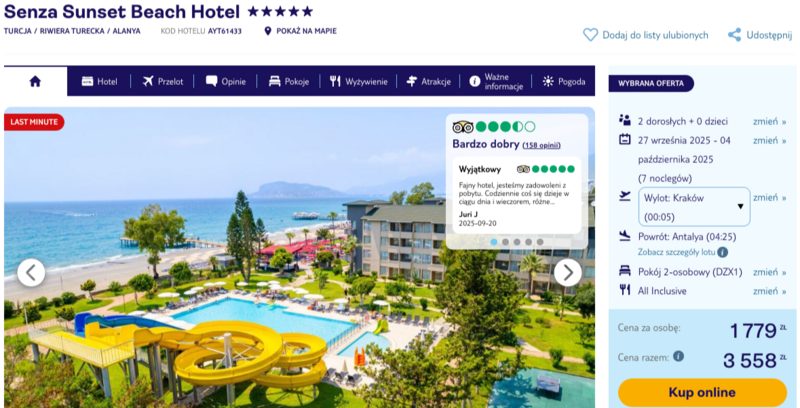Add hotel to favorites via heart icon

click(590, 35)
